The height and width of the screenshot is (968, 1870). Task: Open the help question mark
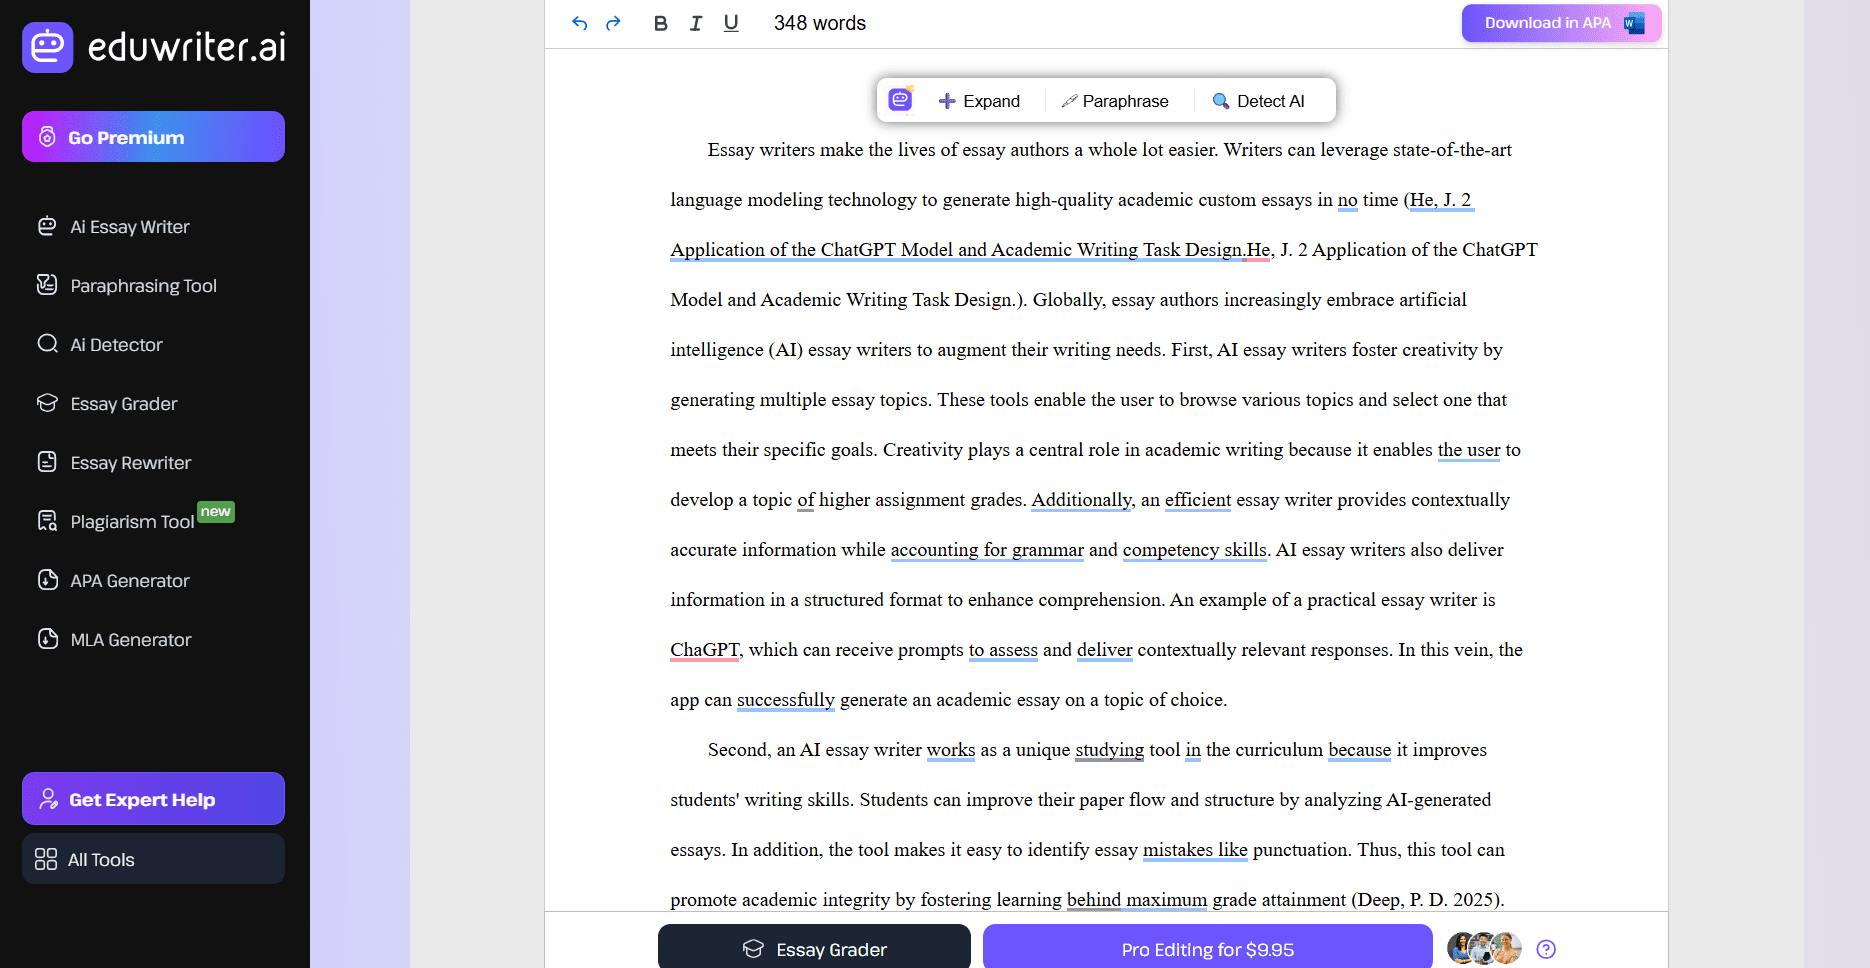pos(1546,948)
